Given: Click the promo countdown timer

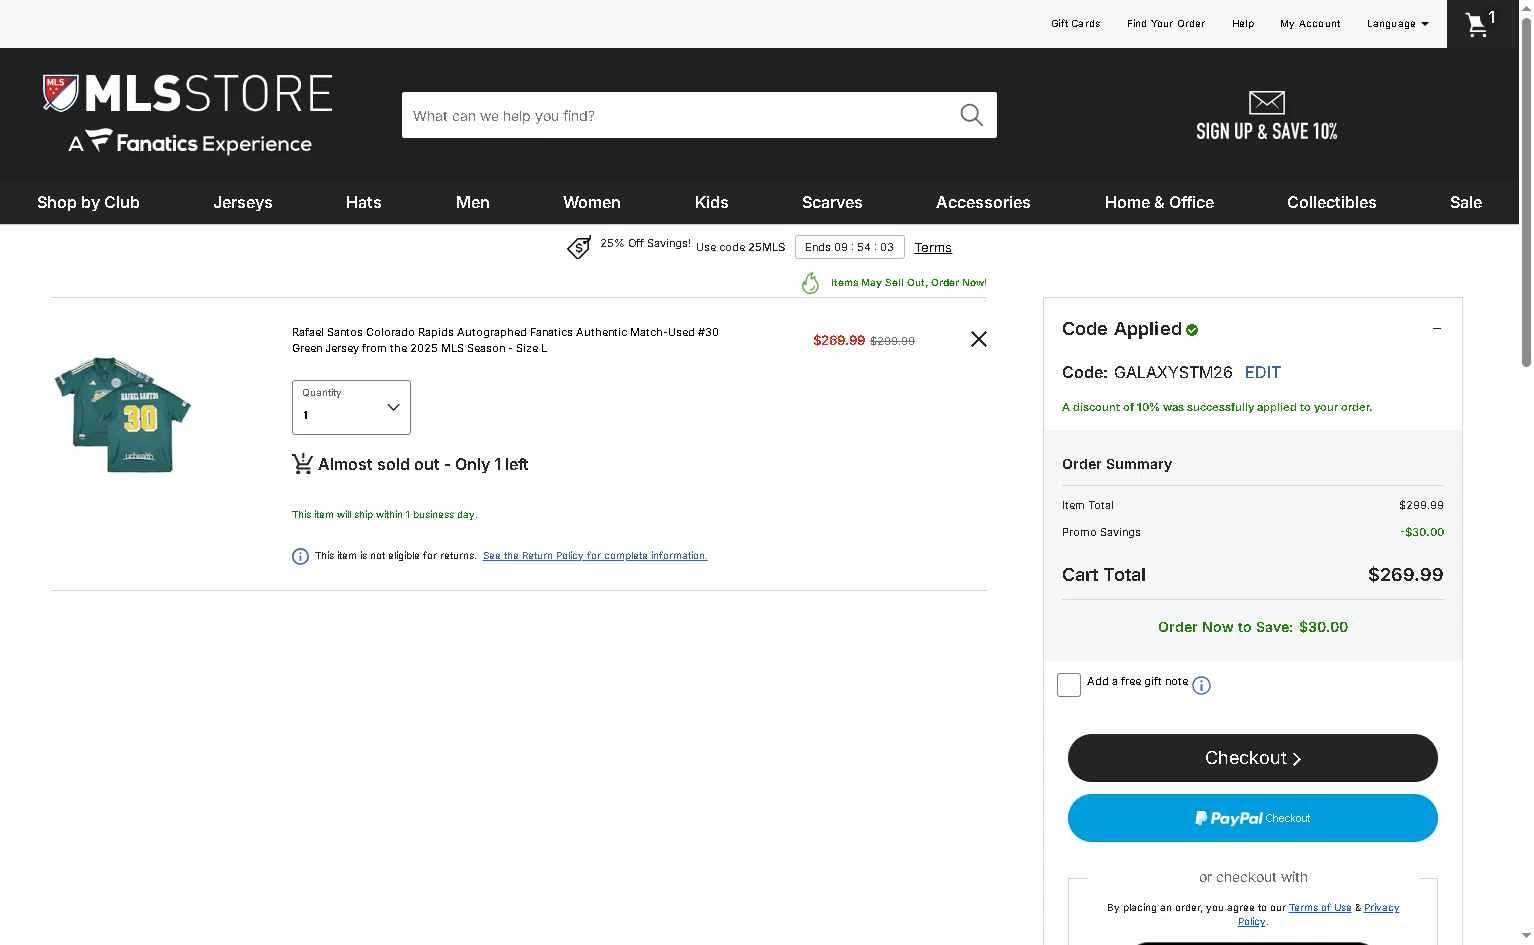Looking at the screenshot, I should point(850,247).
